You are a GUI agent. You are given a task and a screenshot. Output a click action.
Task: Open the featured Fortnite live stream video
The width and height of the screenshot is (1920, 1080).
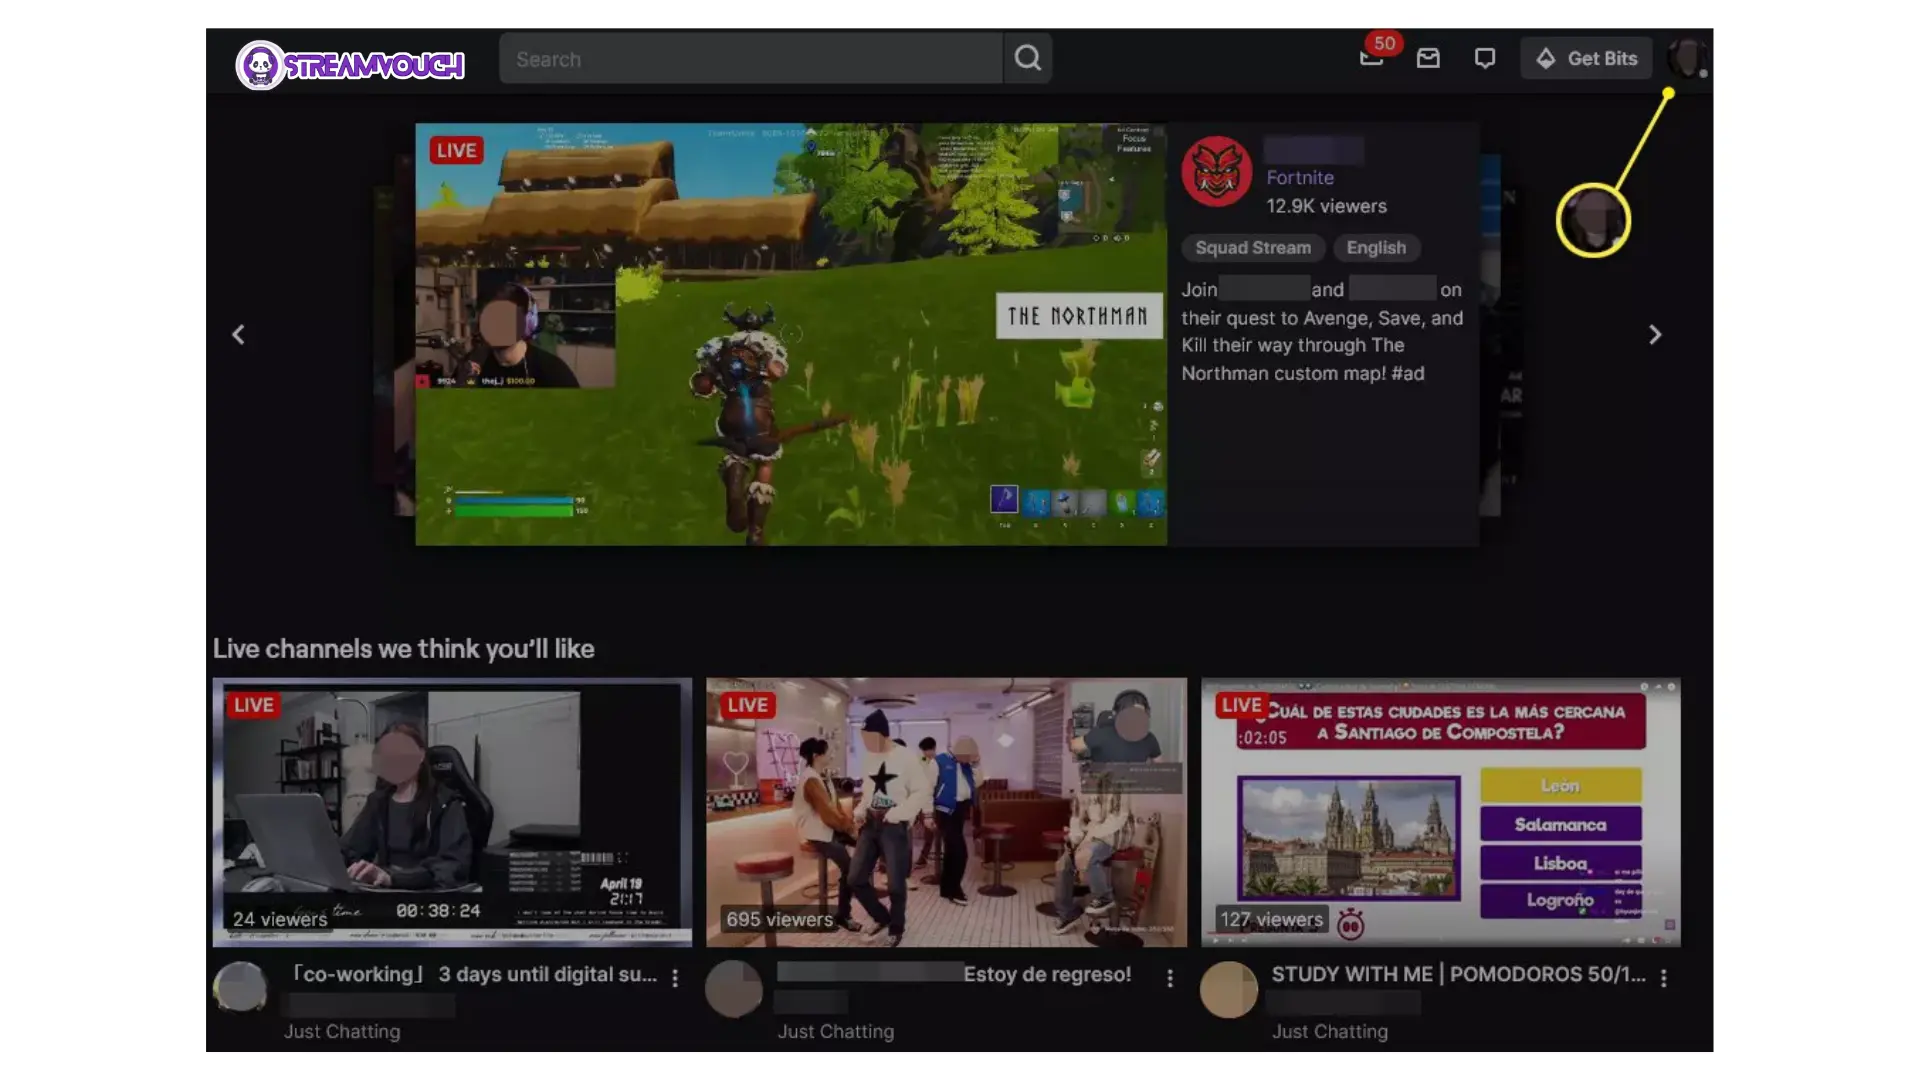coord(791,334)
